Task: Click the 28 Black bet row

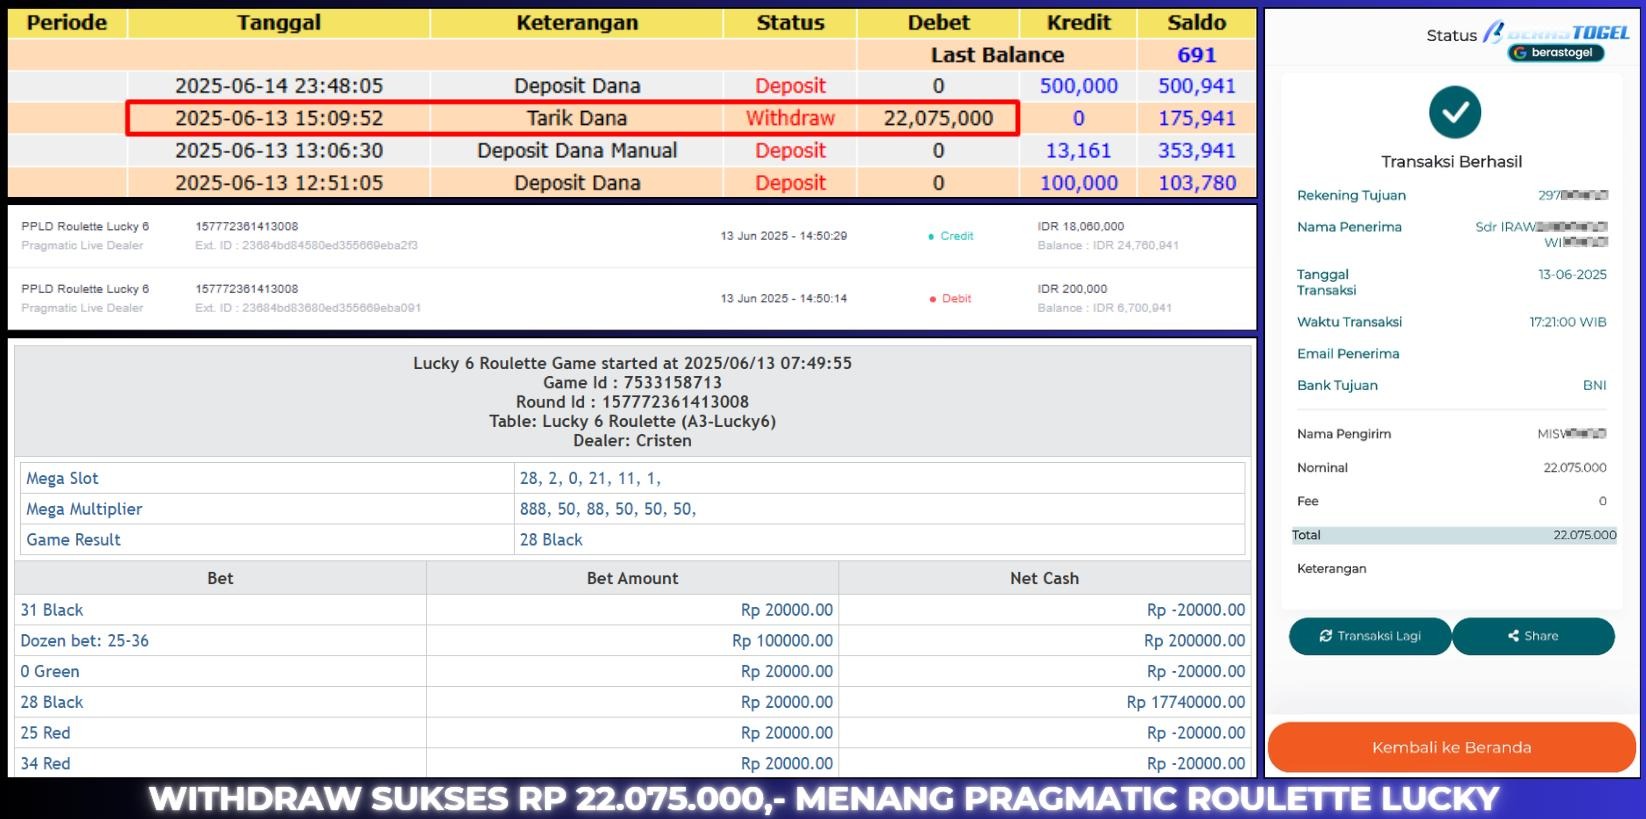Action: [632, 702]
